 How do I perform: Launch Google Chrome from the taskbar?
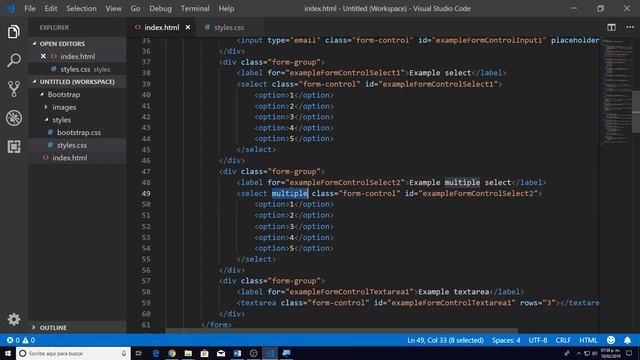[172, 353]
